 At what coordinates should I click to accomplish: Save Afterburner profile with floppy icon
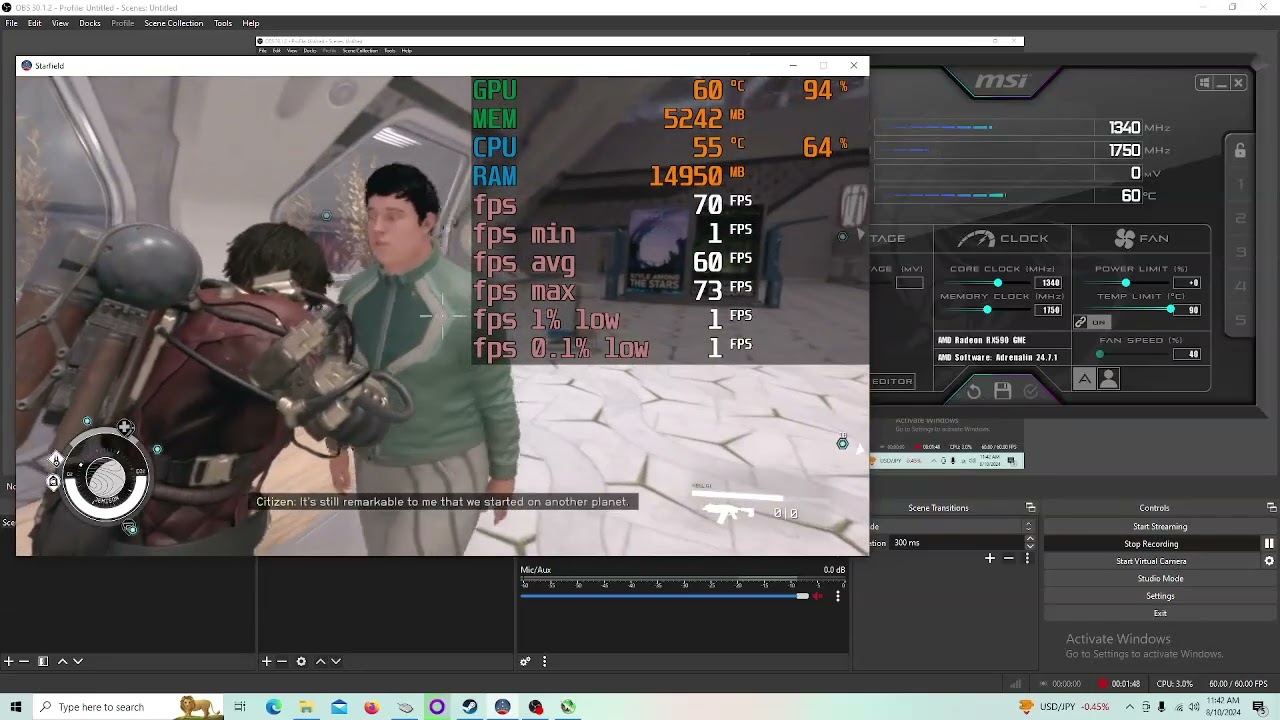pyautogui.click(x=1003, y=391)
